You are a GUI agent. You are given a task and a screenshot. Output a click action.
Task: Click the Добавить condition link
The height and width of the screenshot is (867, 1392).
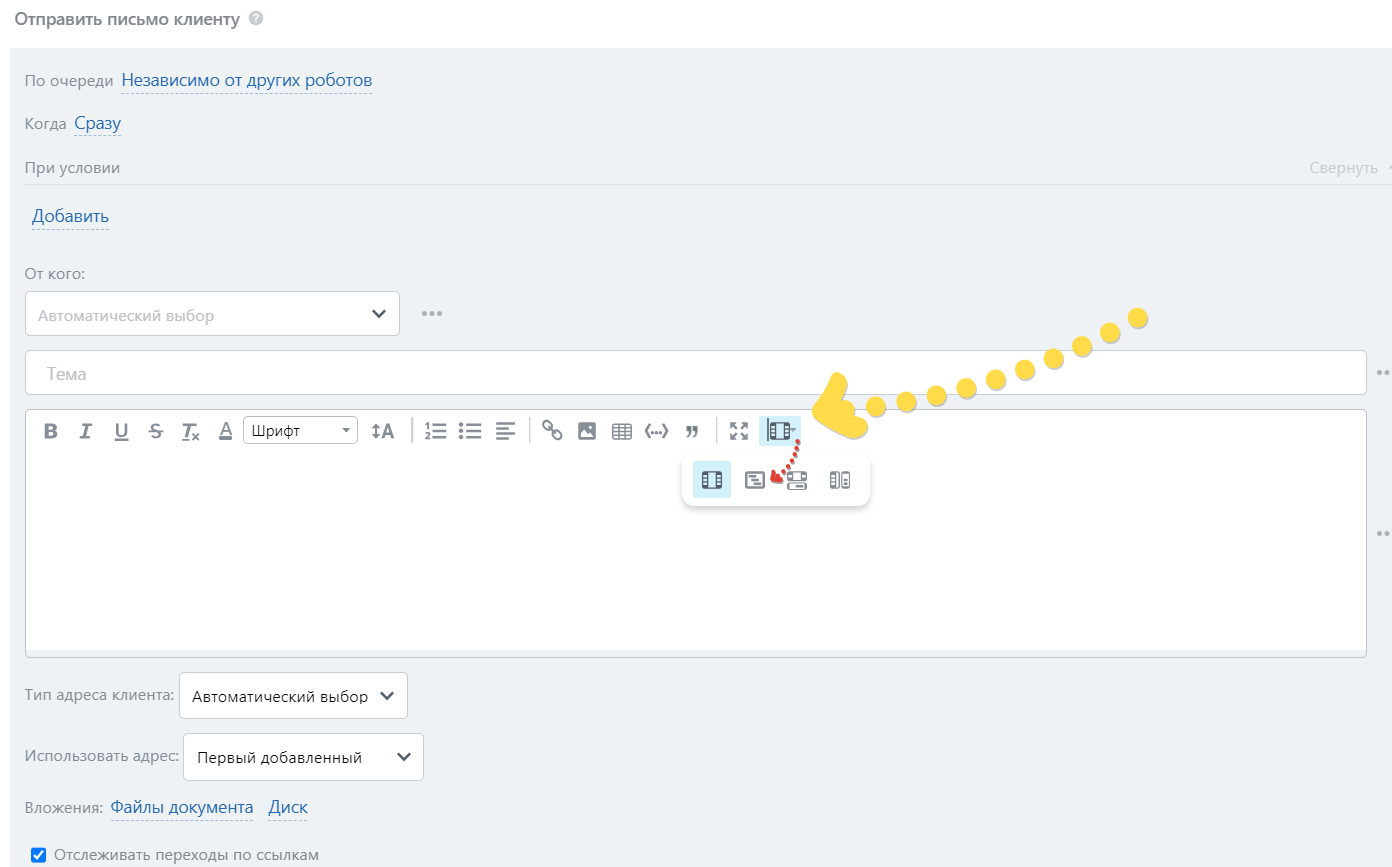coord(70,216)
